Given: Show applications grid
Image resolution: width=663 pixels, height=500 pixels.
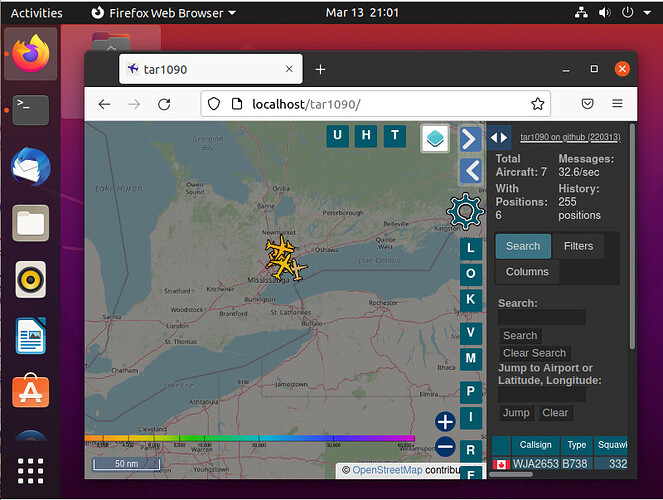Looking at the screenshot, I should [x=30, y=471].
